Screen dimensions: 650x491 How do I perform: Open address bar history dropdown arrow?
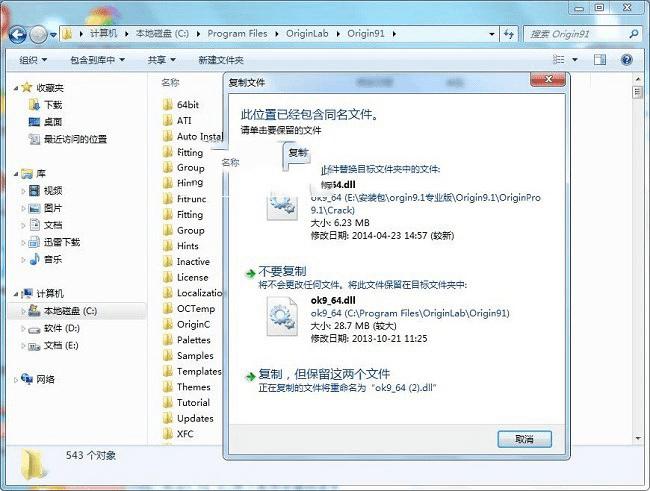click(492, 34)
